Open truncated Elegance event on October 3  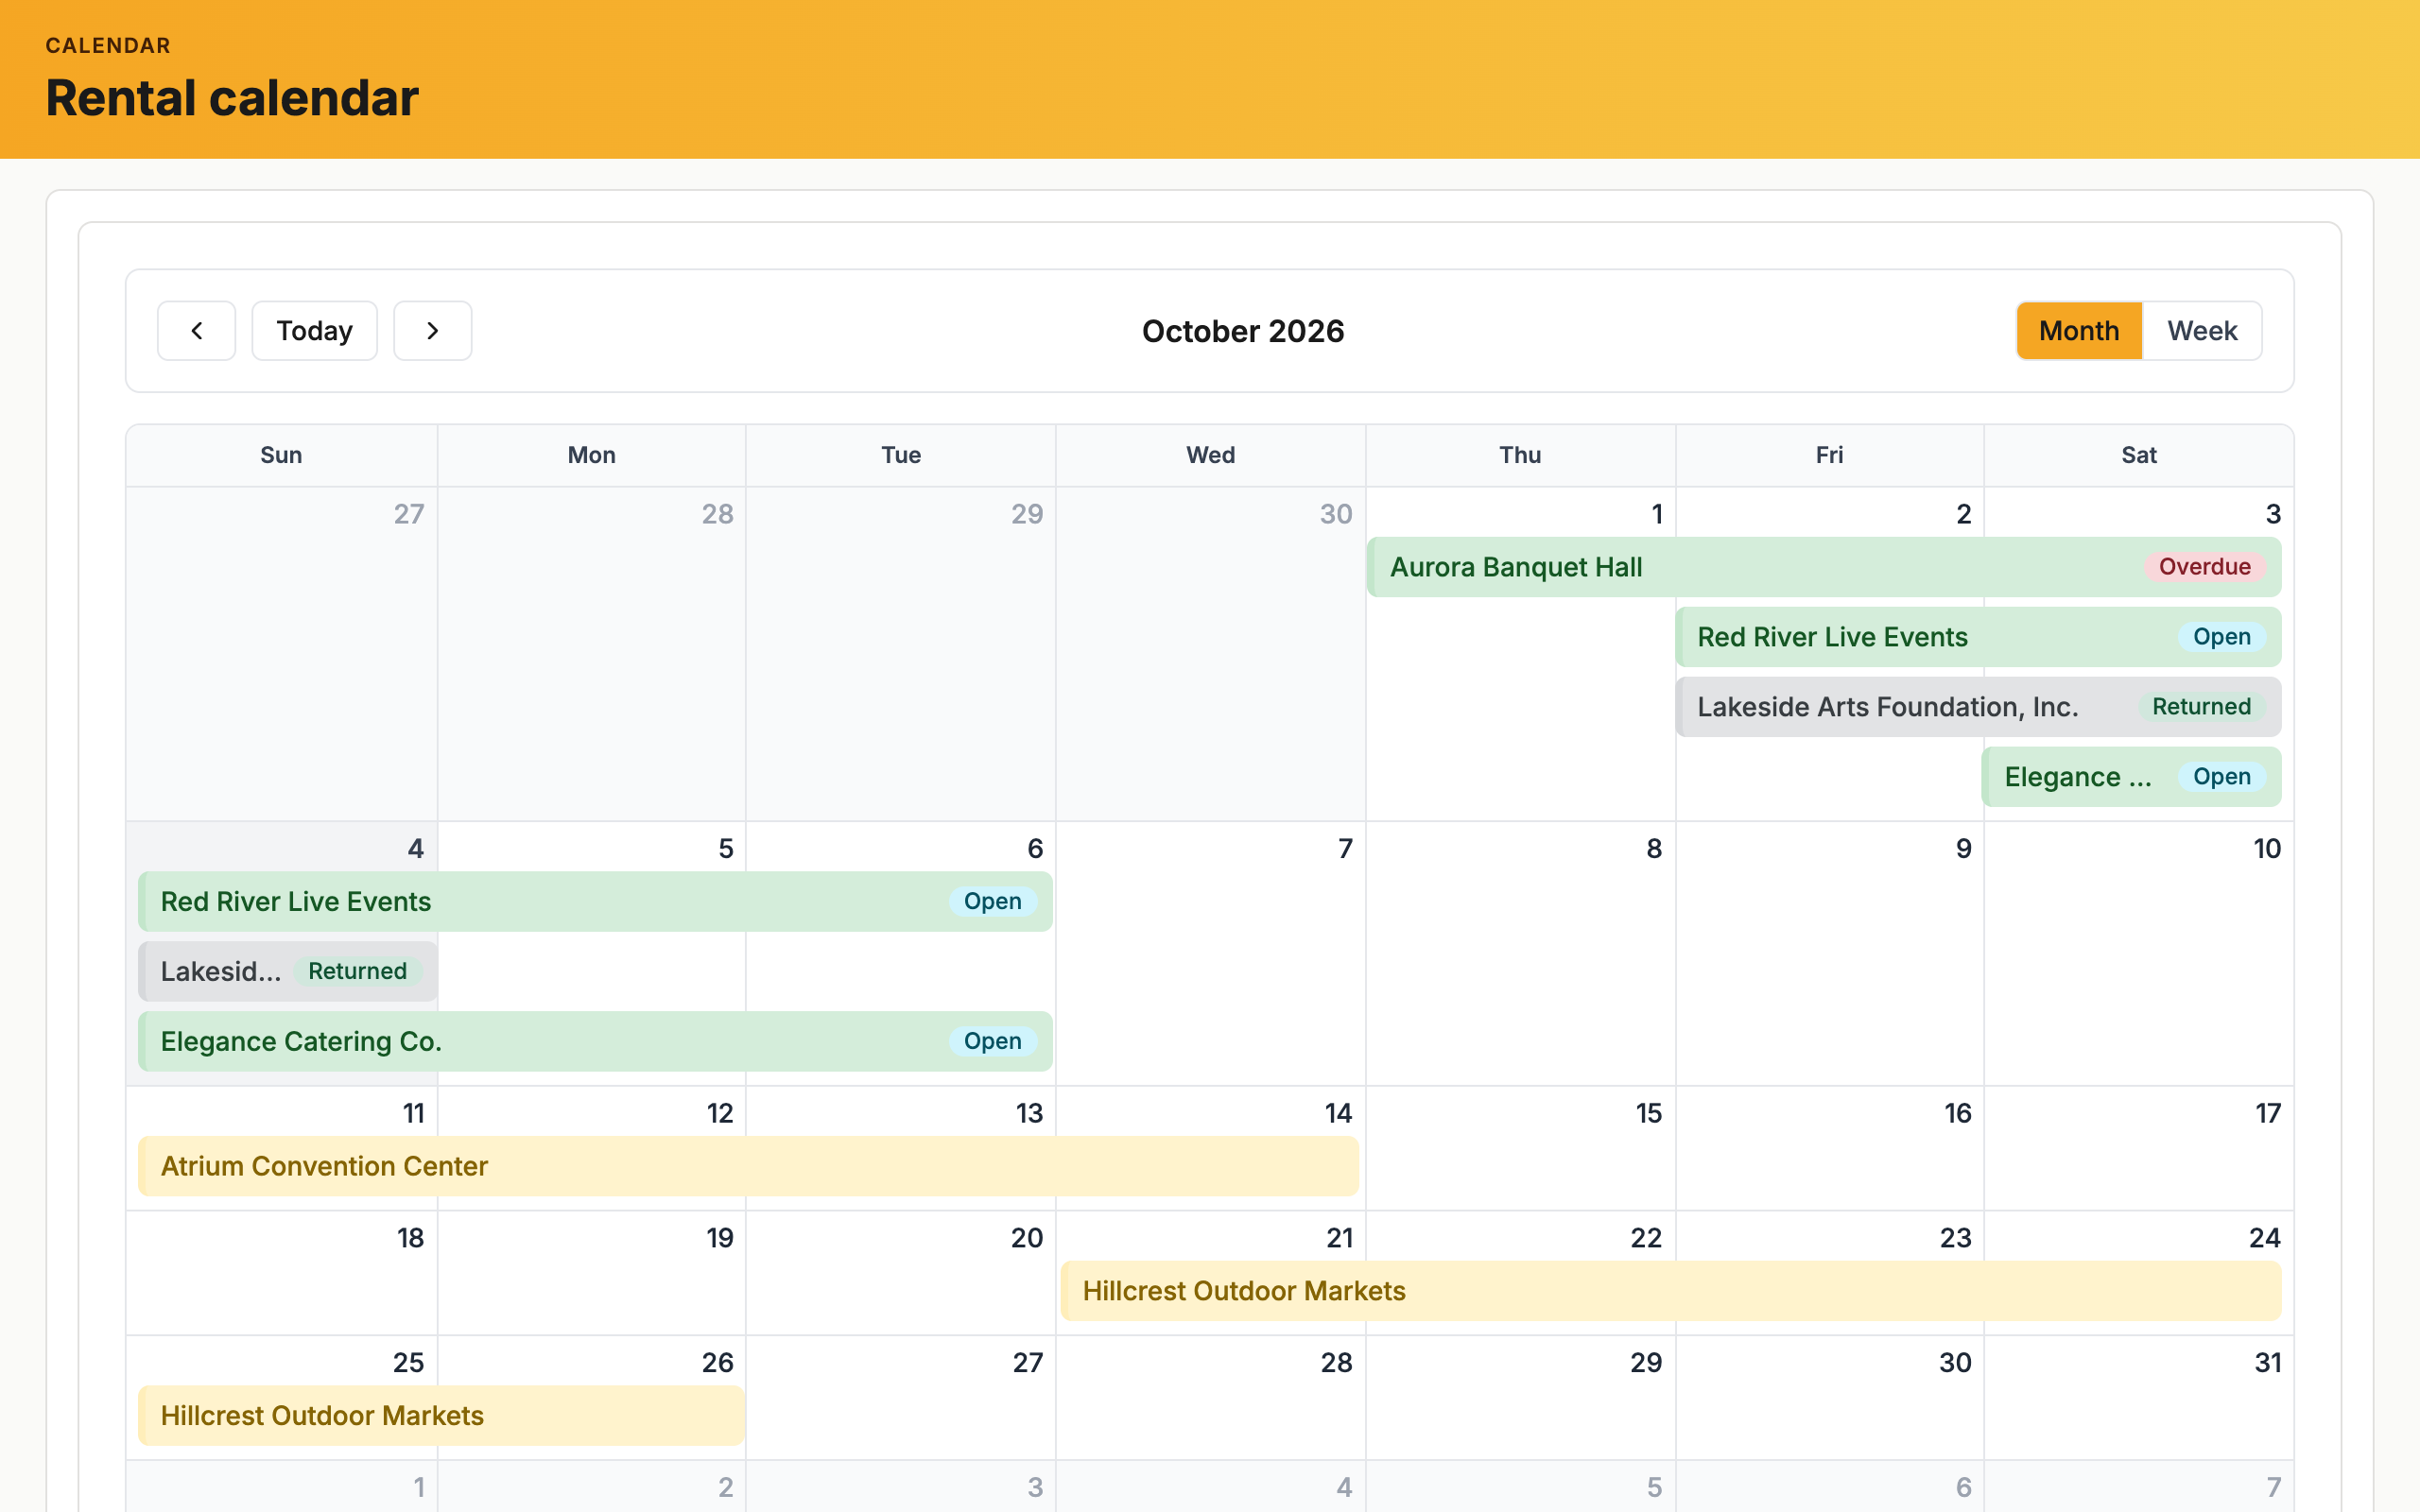2132,777
